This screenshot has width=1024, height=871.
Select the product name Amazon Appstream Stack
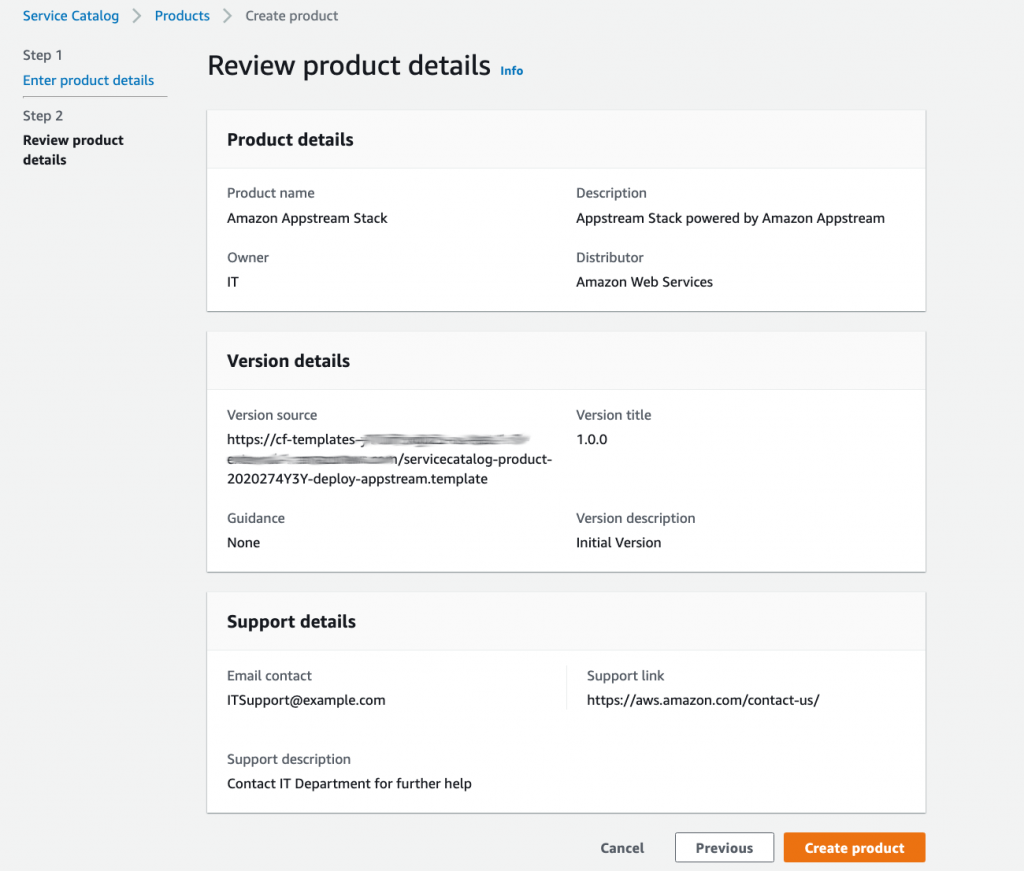click(307, 218)
